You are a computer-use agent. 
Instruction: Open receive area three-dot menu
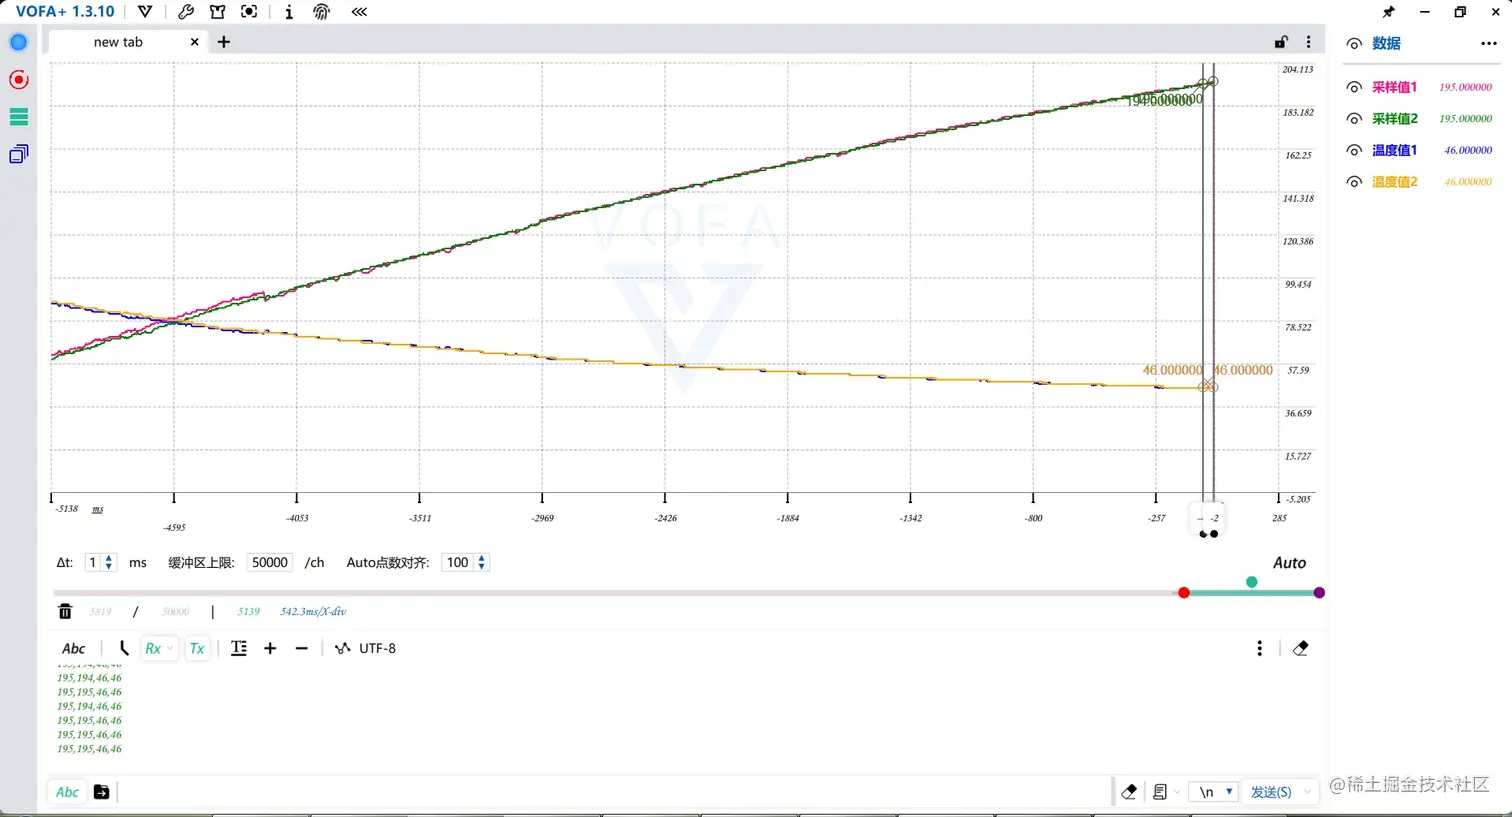tap(1260, 649)
